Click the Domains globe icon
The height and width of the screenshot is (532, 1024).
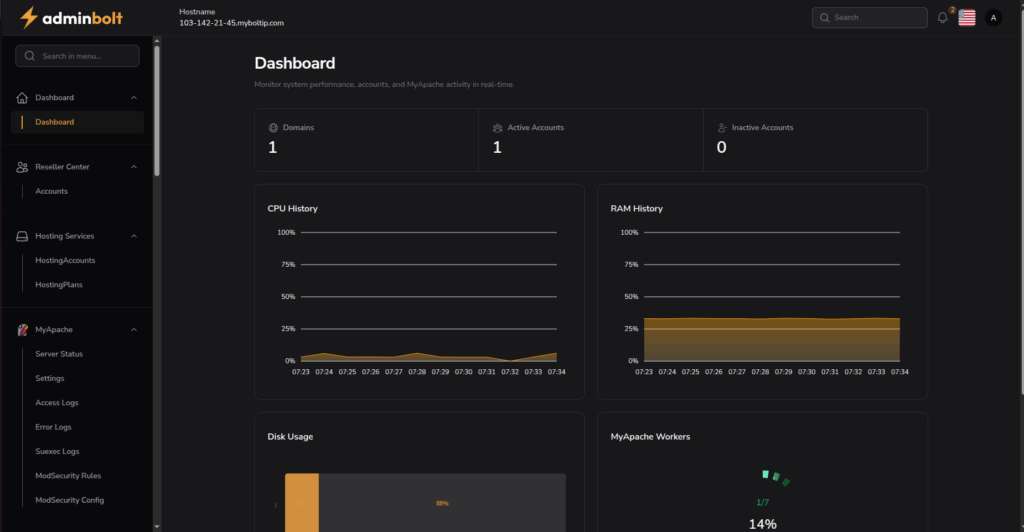(x=273, y=128)
